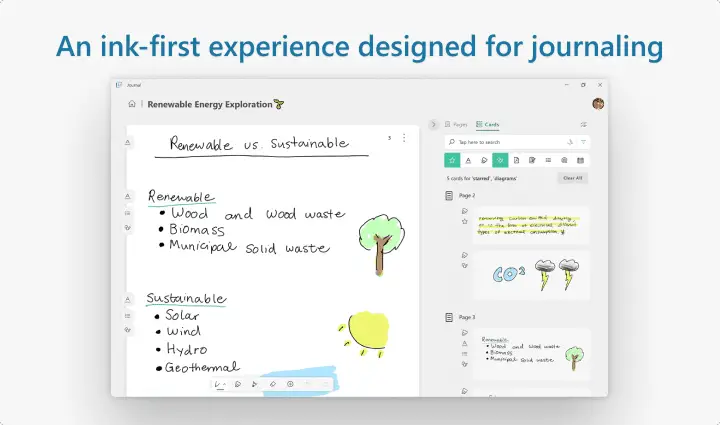Toggle the Ink tag card filter
Screen dimensions: 720x425
pyautogui.click(x=484, y=160)
